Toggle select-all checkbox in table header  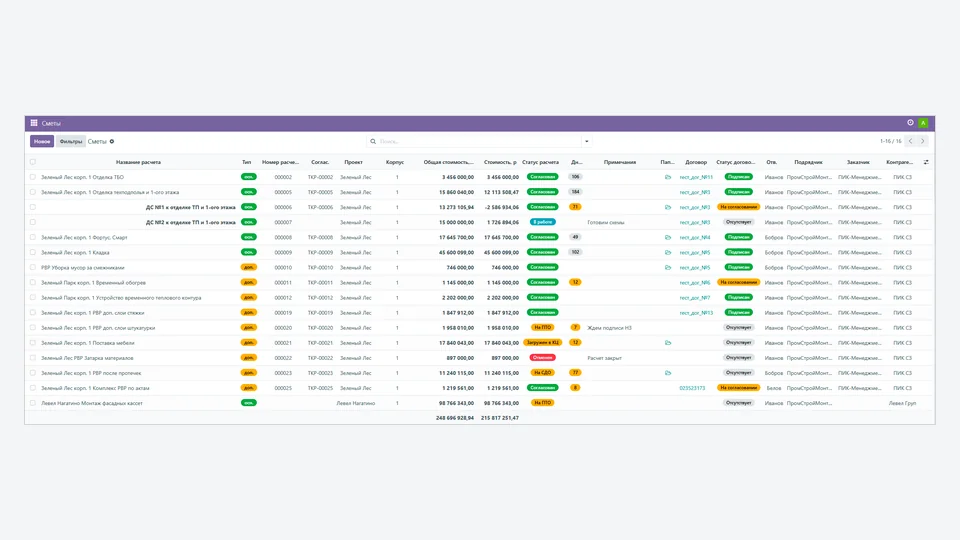click(x=33, y=162)
